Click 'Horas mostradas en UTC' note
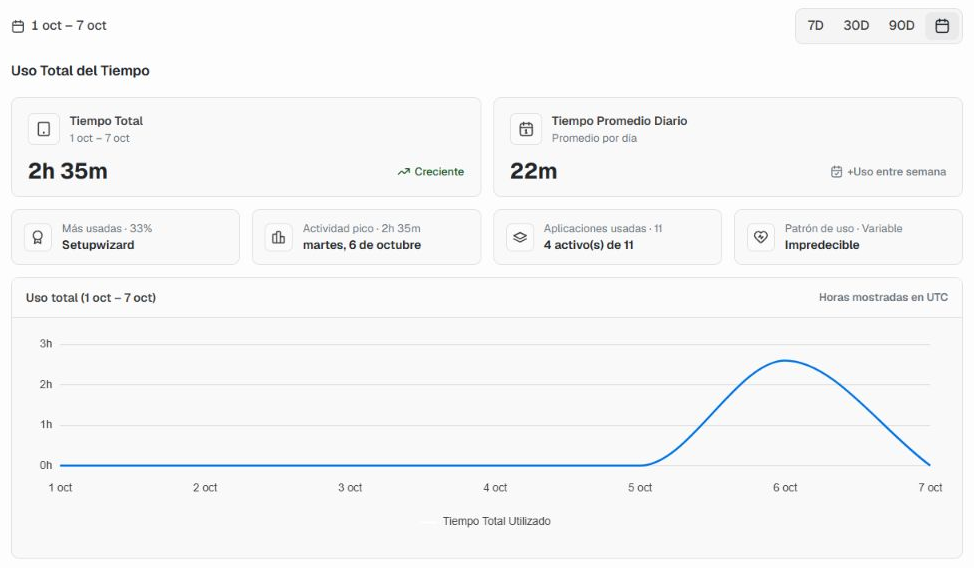This screenshot has width=974, height=568. pos(883,297)
